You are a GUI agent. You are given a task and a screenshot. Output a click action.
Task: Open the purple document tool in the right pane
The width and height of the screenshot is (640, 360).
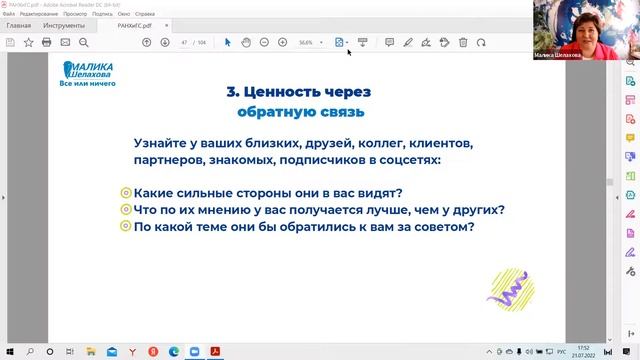coord(630,233)
